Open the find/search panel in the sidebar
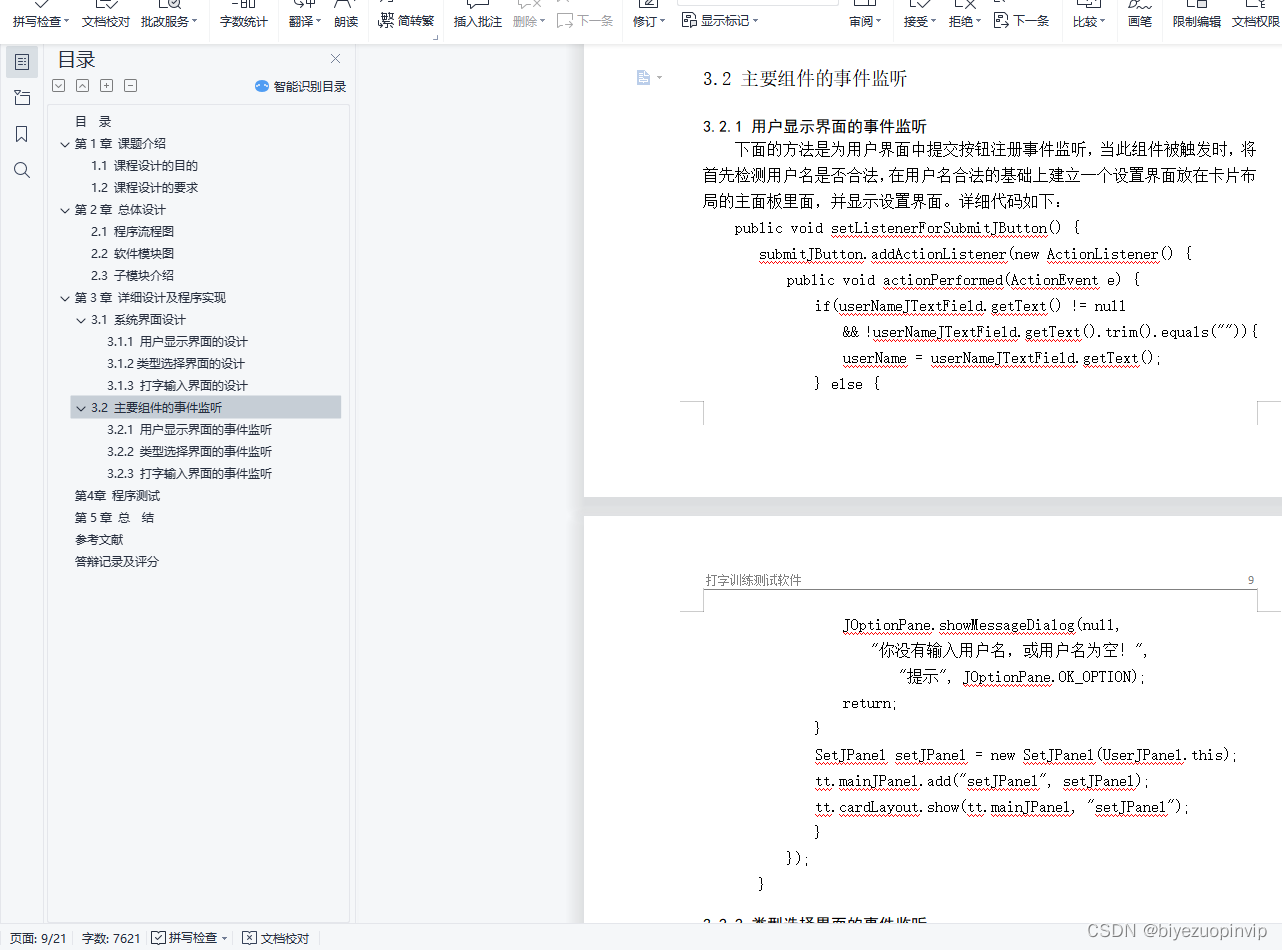This screenshot has height=950, width=1282. click(x=22, y=170)
